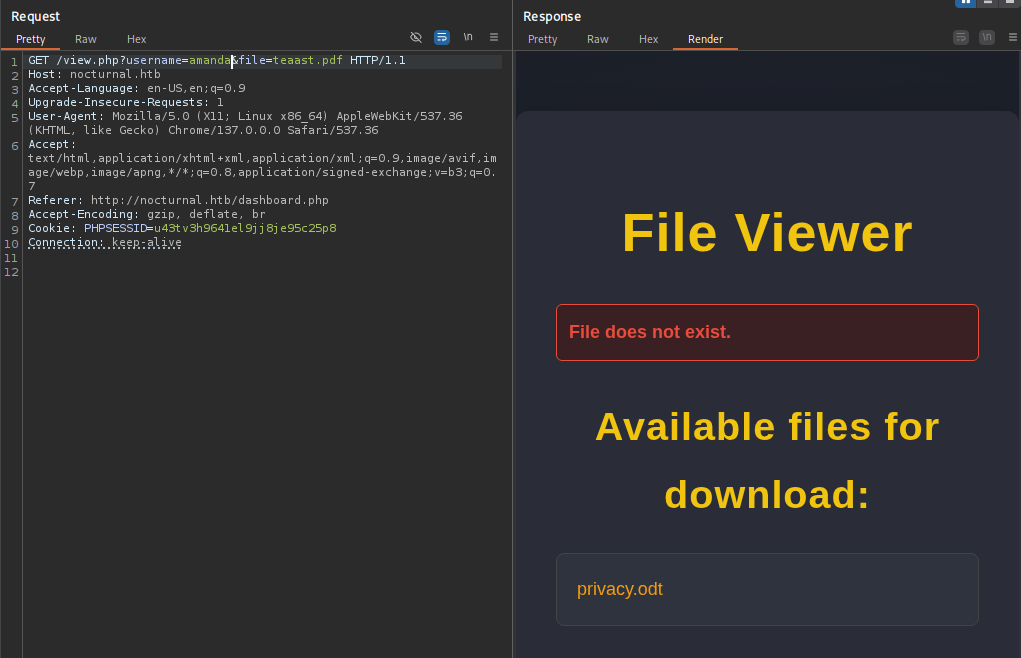This screenshot has width=1021, height=658.
Task: Select the top-bottom layout icon
Action: pyautogui.click(x=987, y=3)
